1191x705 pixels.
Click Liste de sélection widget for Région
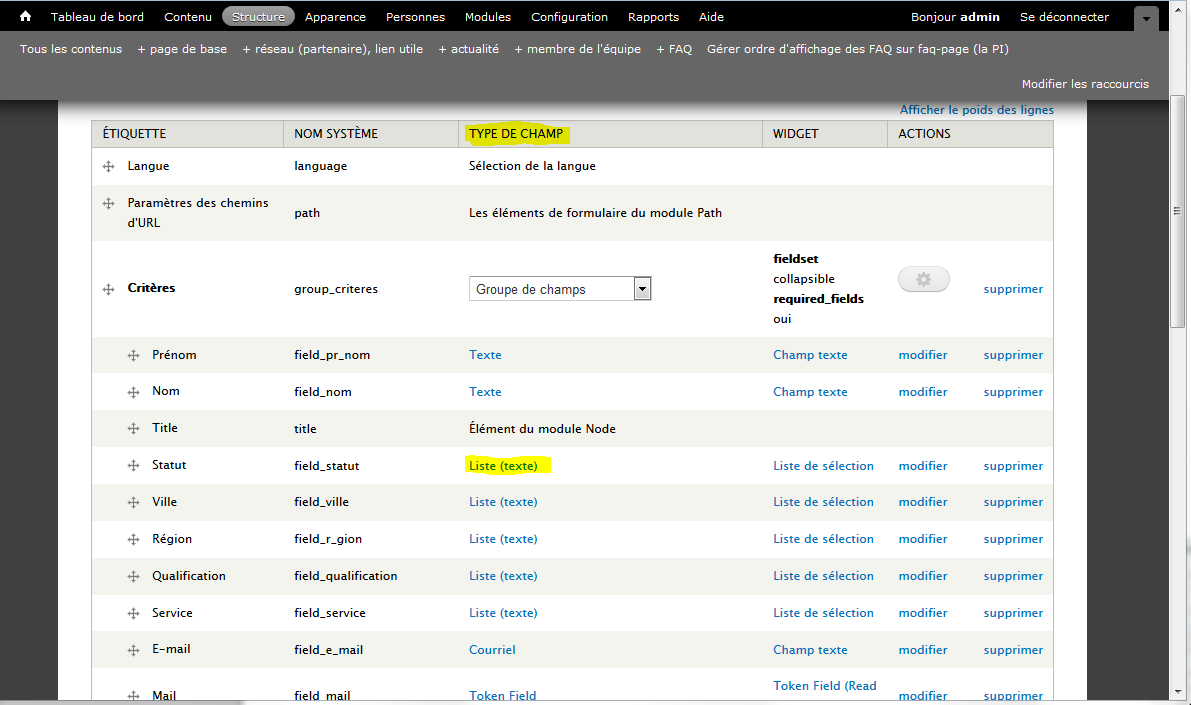pos(823,539)
